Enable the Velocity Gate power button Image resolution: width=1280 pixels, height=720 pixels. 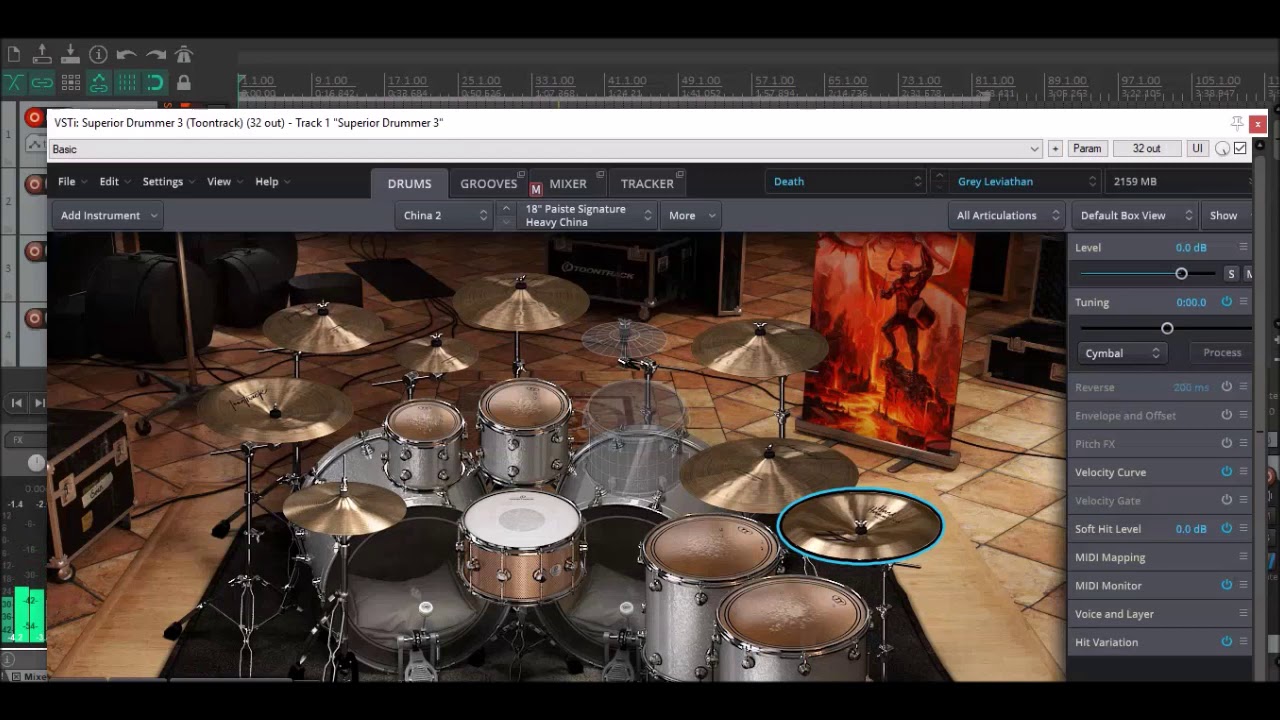coord(1226,500)
